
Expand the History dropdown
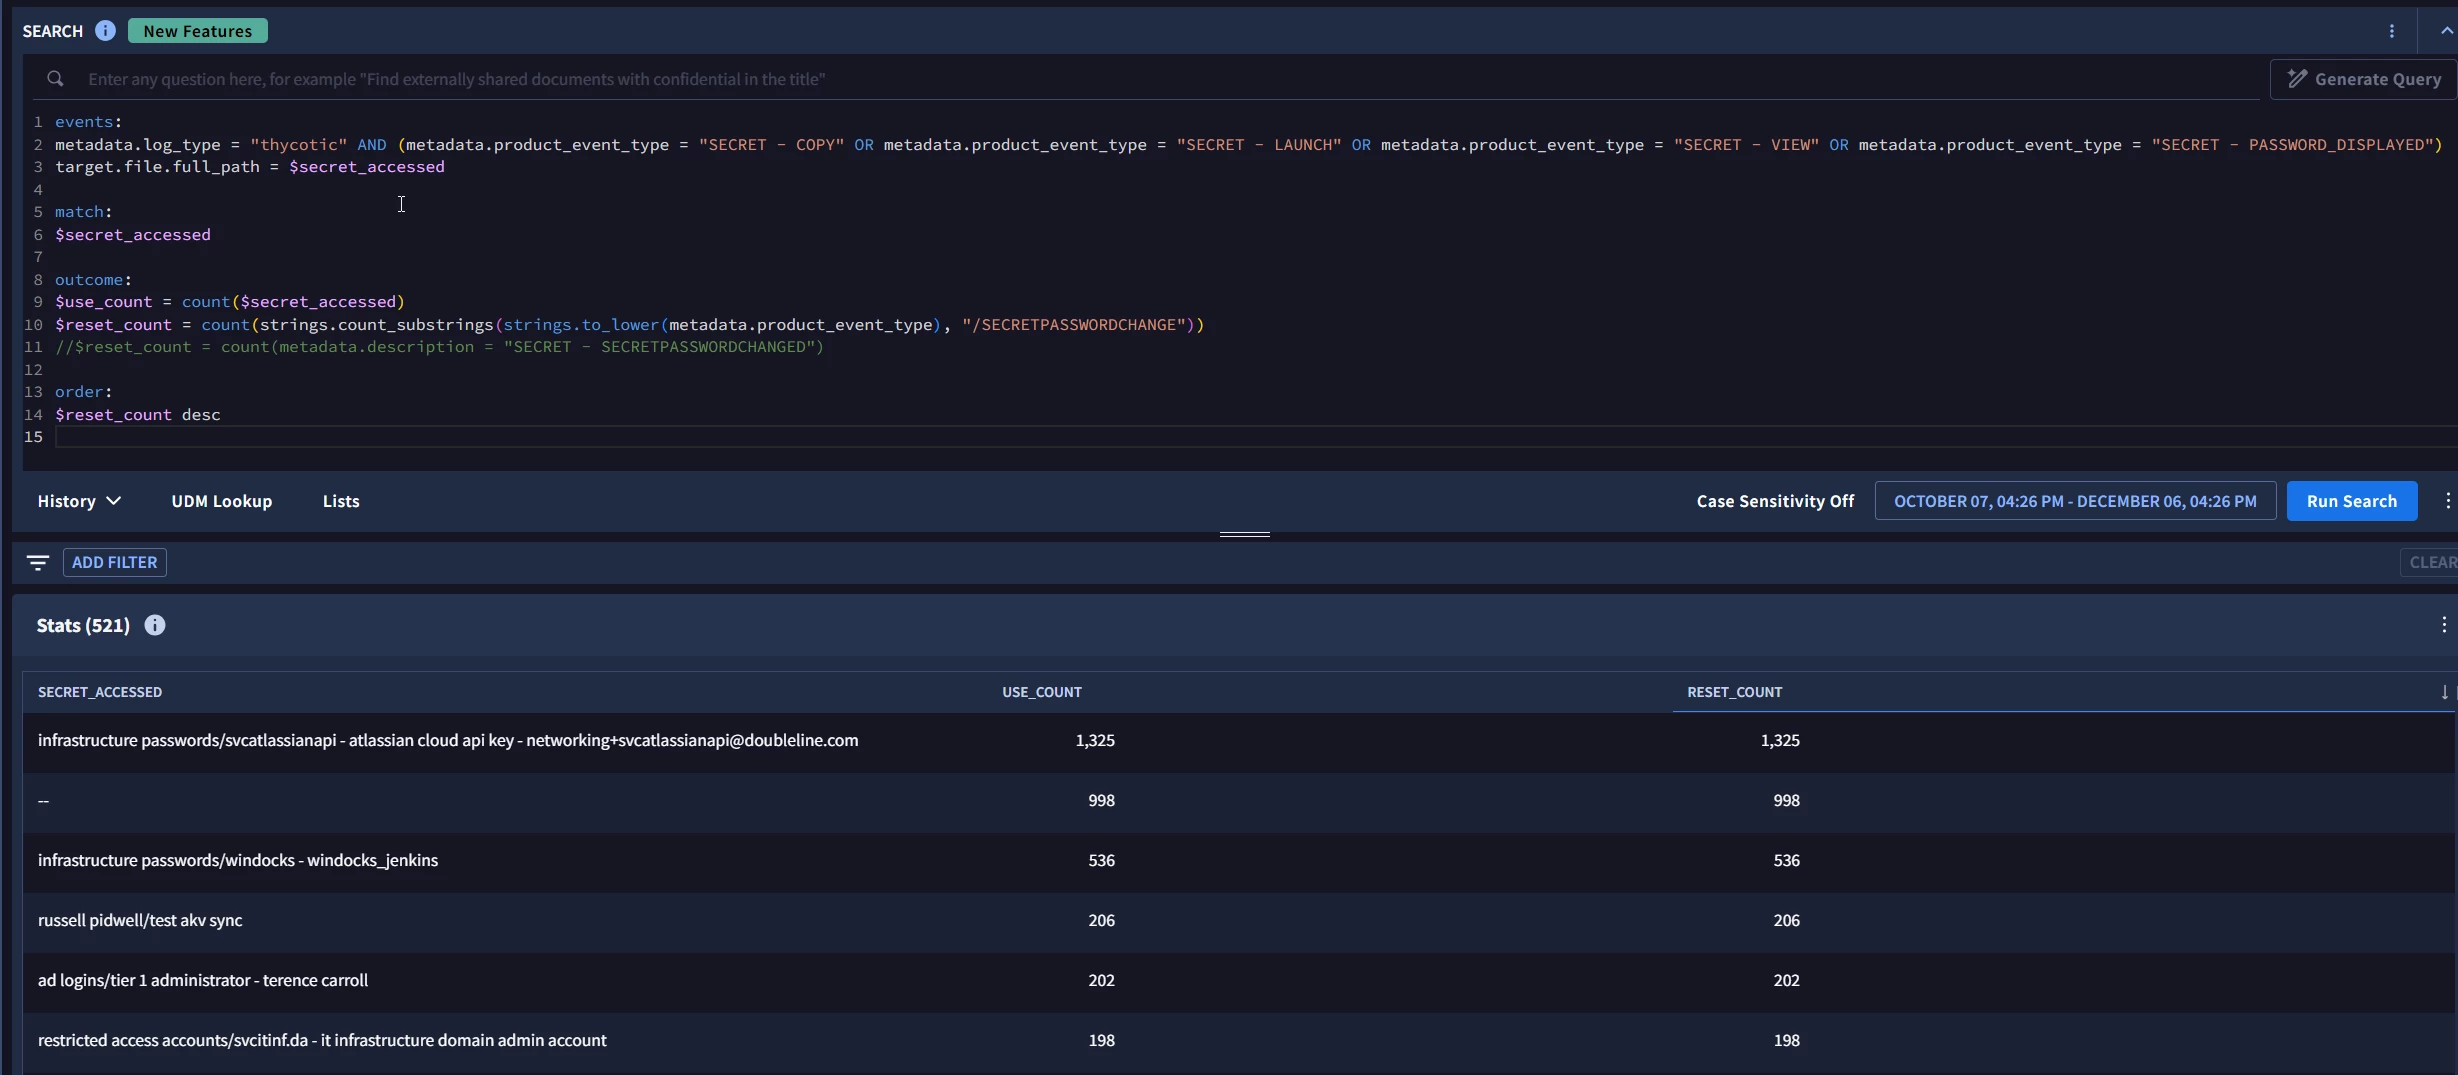coord(79,501)
